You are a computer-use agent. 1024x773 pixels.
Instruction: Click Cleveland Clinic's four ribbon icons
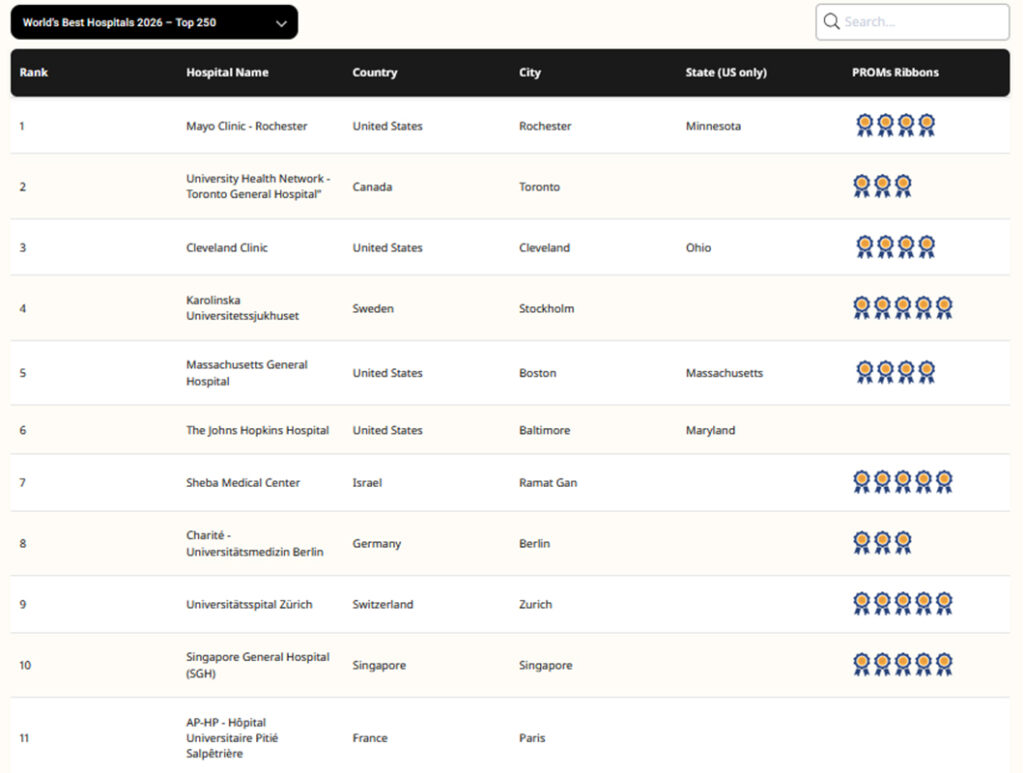[895, 247]
